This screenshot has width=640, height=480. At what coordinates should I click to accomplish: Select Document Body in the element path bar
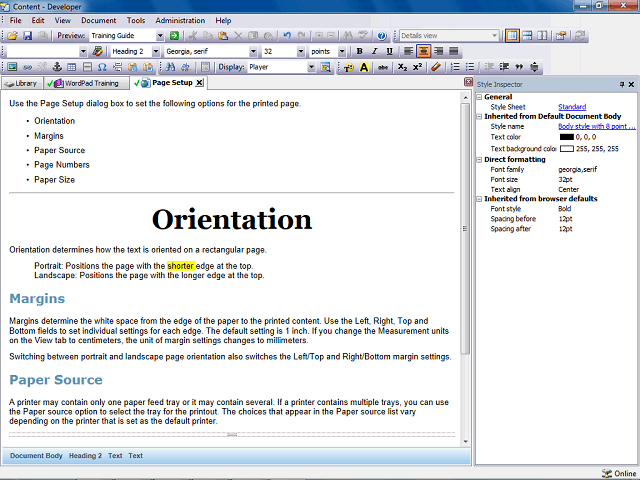click(36, 456)
